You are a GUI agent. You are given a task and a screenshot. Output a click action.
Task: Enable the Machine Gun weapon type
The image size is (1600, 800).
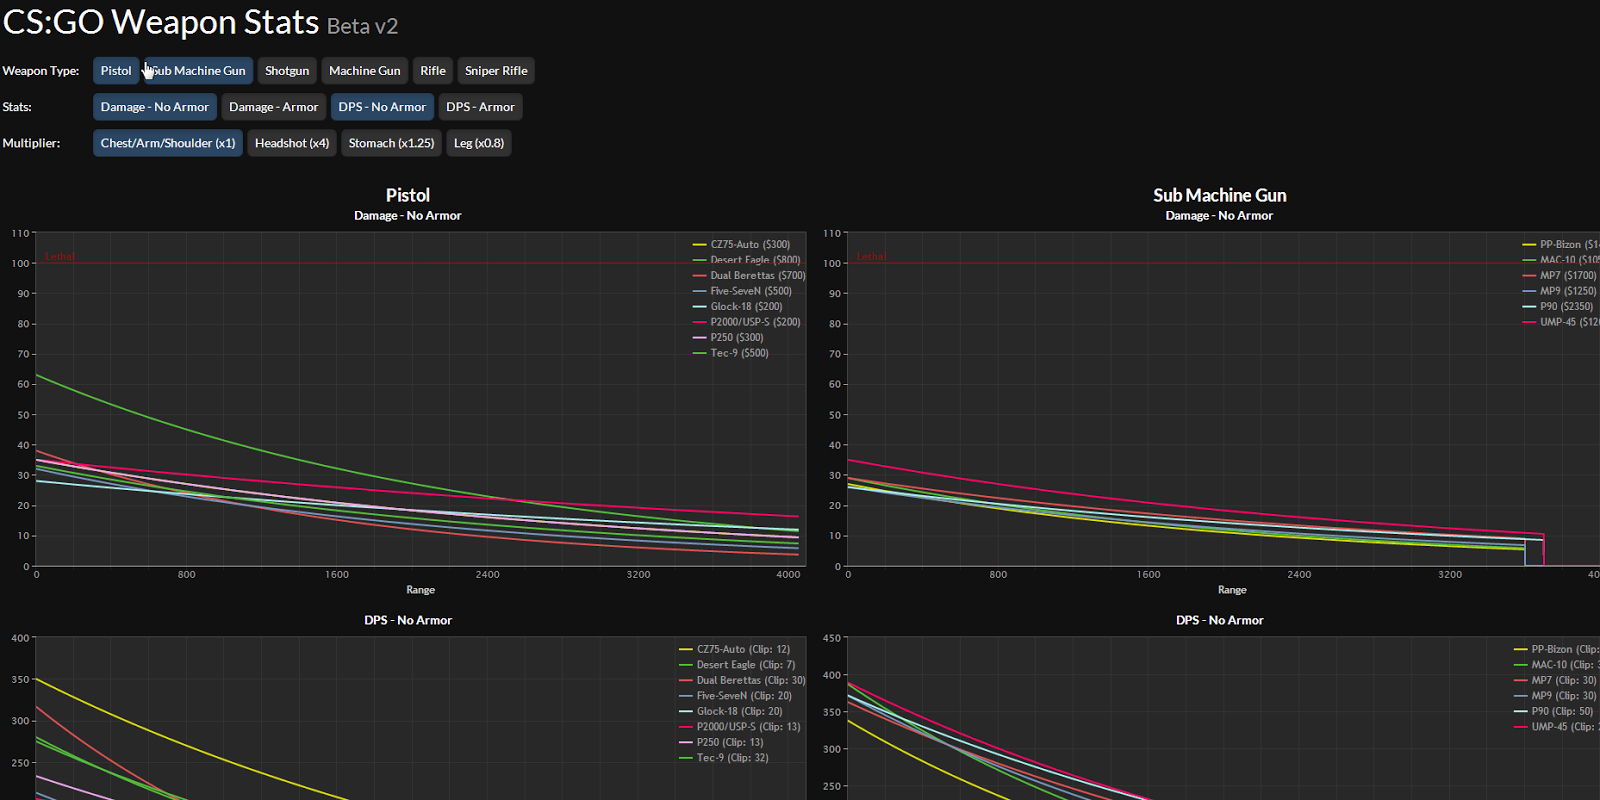point(365,71)
